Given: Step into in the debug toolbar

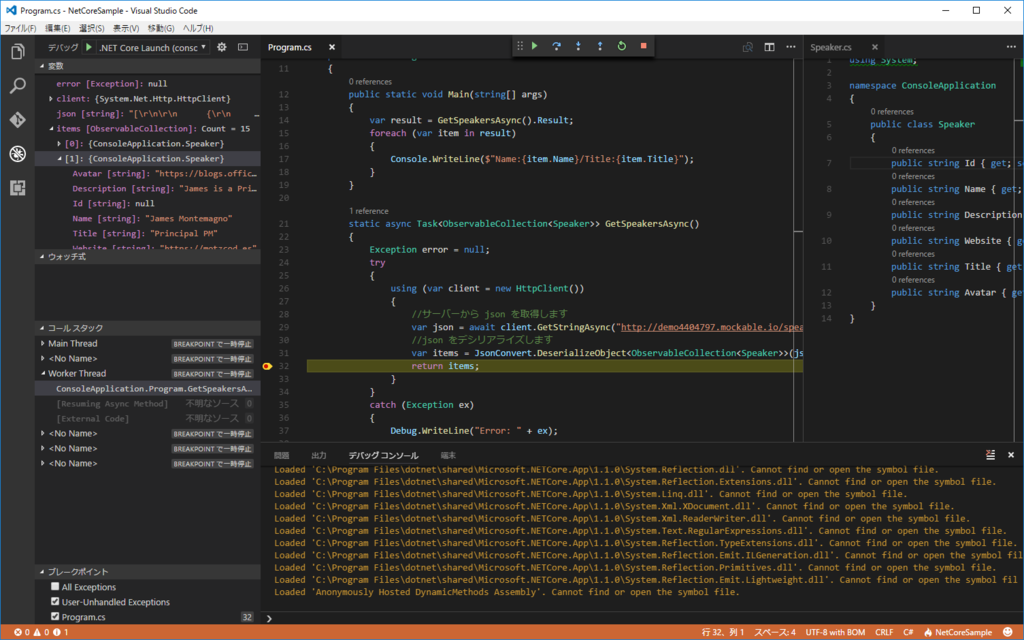Looking at the screenshot, I should point(578,46).
